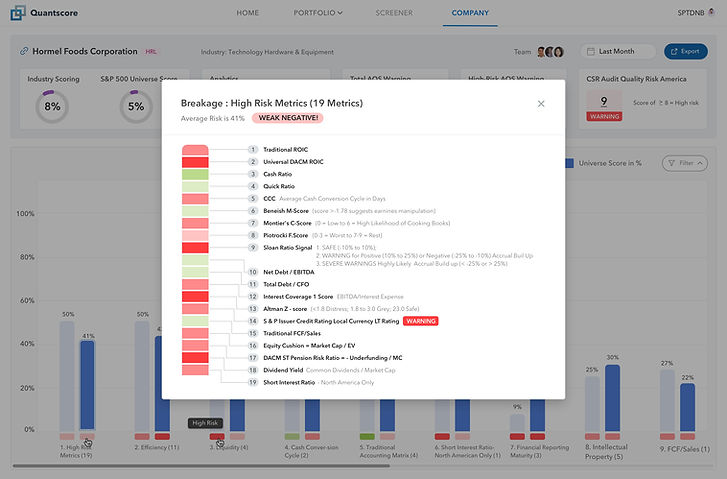Select 6. Short Interest Ratio category label
This screenshot has width=727, height=479.
(468, 451)
